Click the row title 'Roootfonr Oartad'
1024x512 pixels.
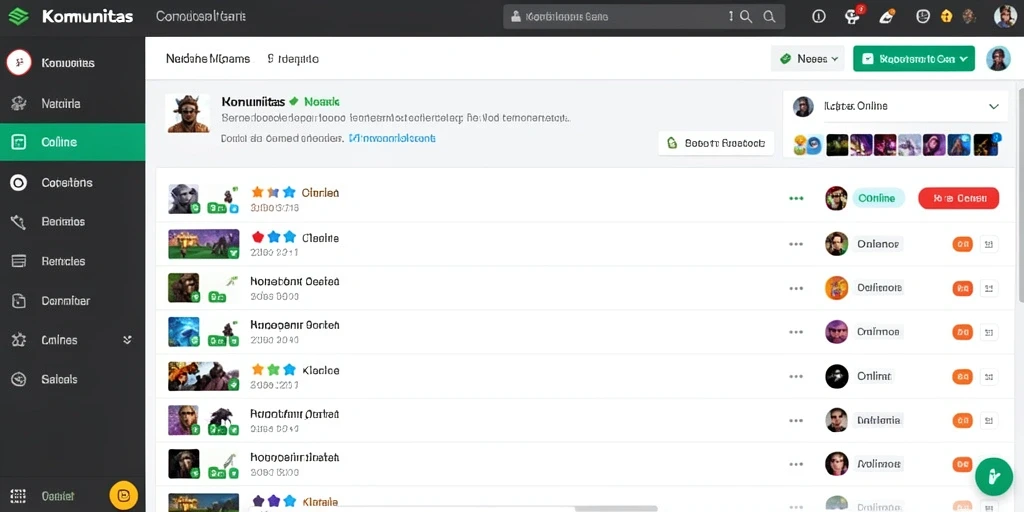point(295,413)
